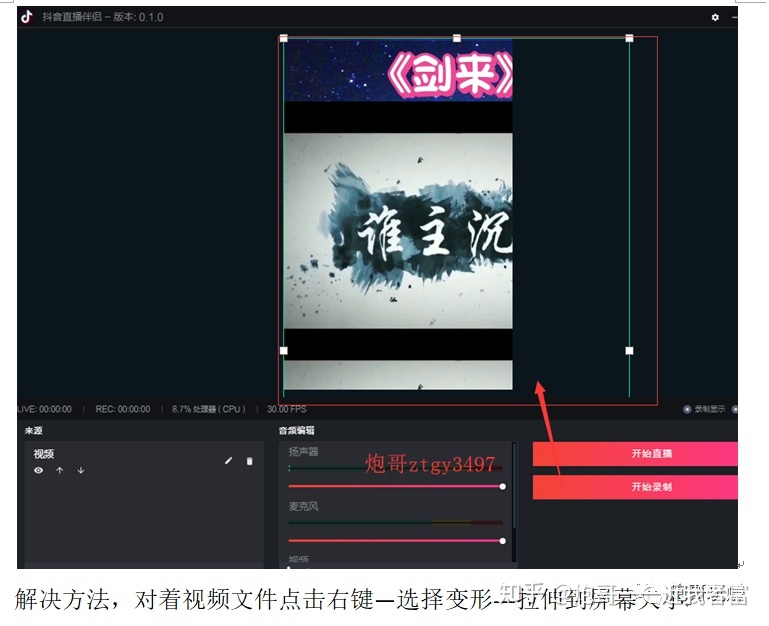This screenshot has width=769, height=626.
Task: Click the middle-left transform handle of the video
Action: pos(283,350)
